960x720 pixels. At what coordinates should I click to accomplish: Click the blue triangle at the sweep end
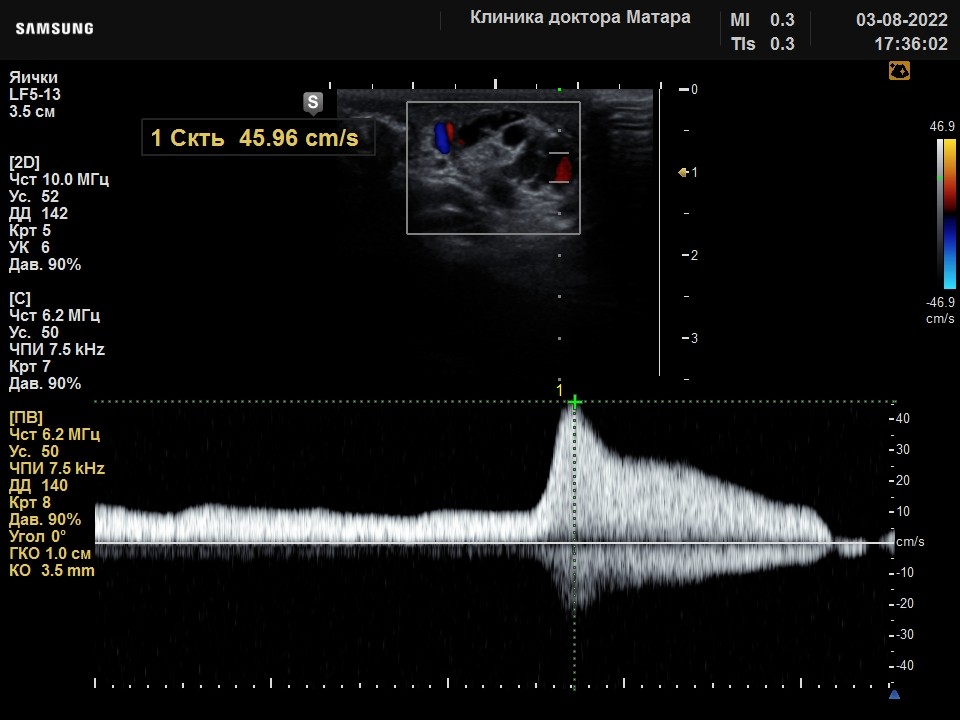click(x=894, y=694)
